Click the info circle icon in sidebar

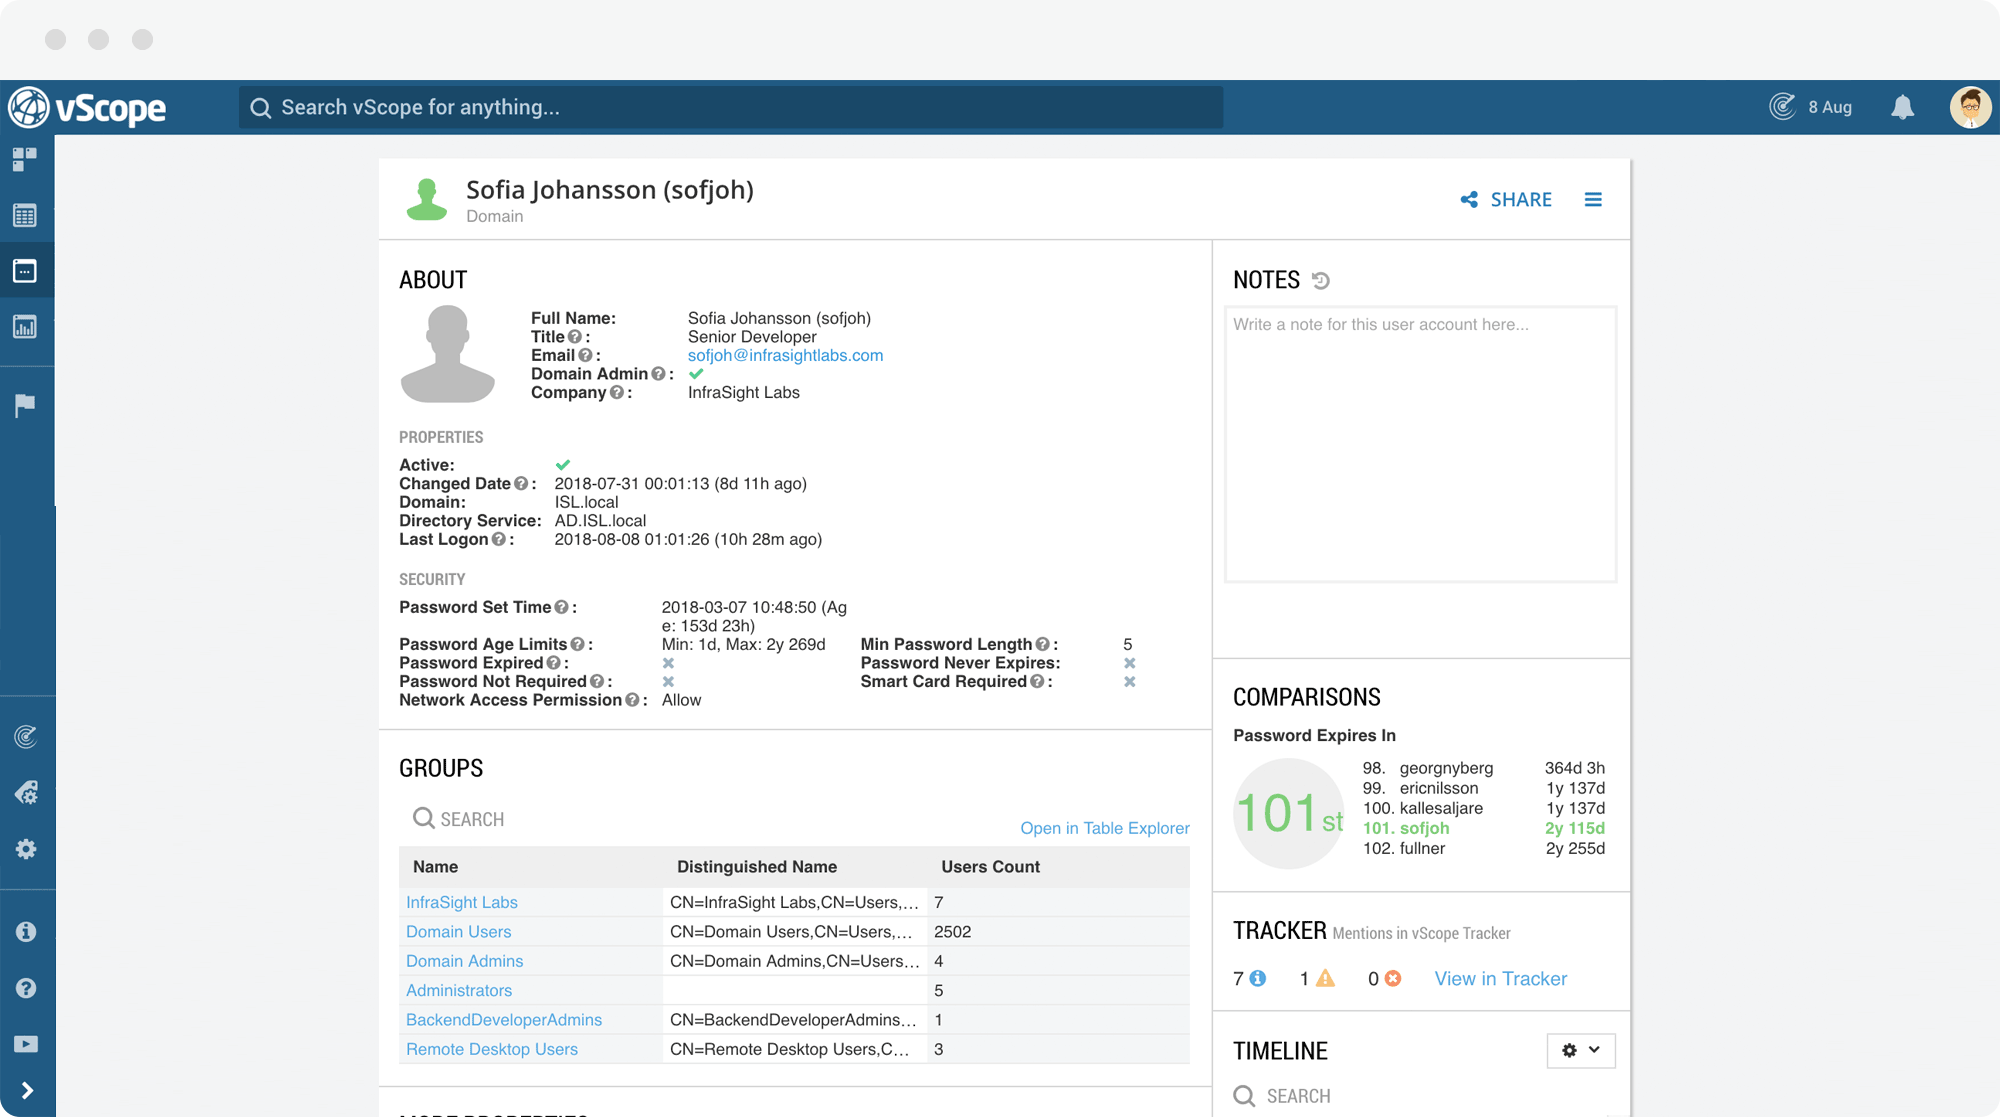pos(25,932)
